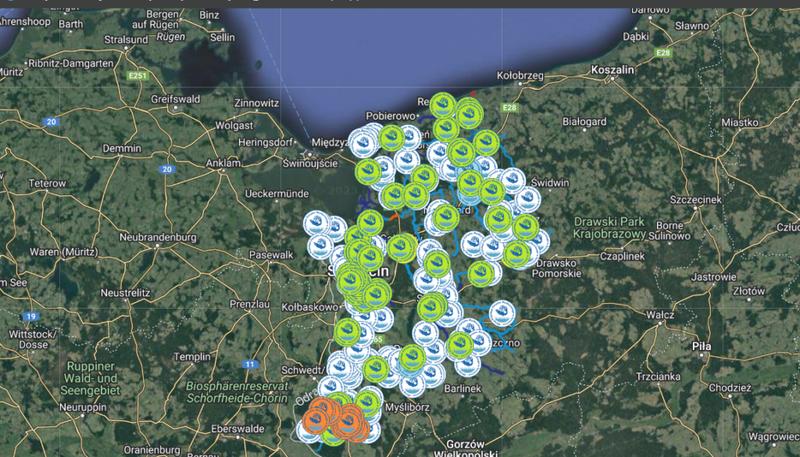This screenshot has width=800, height=457.
Task: Select the green marker next to Pobierowo label
Action: tap(392, 138)
